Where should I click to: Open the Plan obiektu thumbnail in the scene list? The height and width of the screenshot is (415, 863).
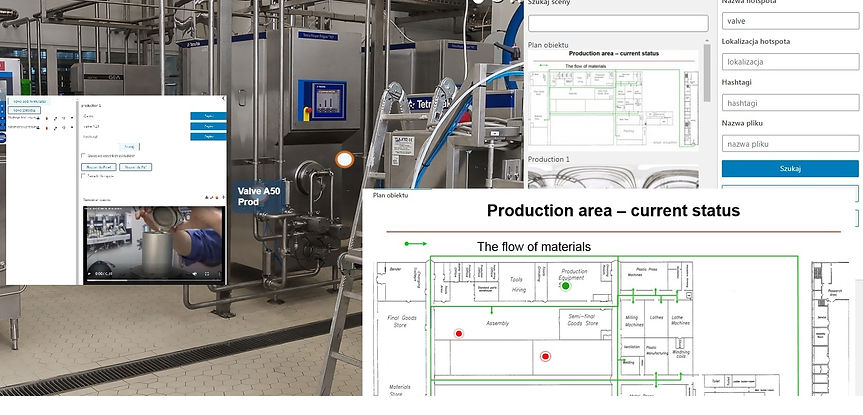pos(614,100)
